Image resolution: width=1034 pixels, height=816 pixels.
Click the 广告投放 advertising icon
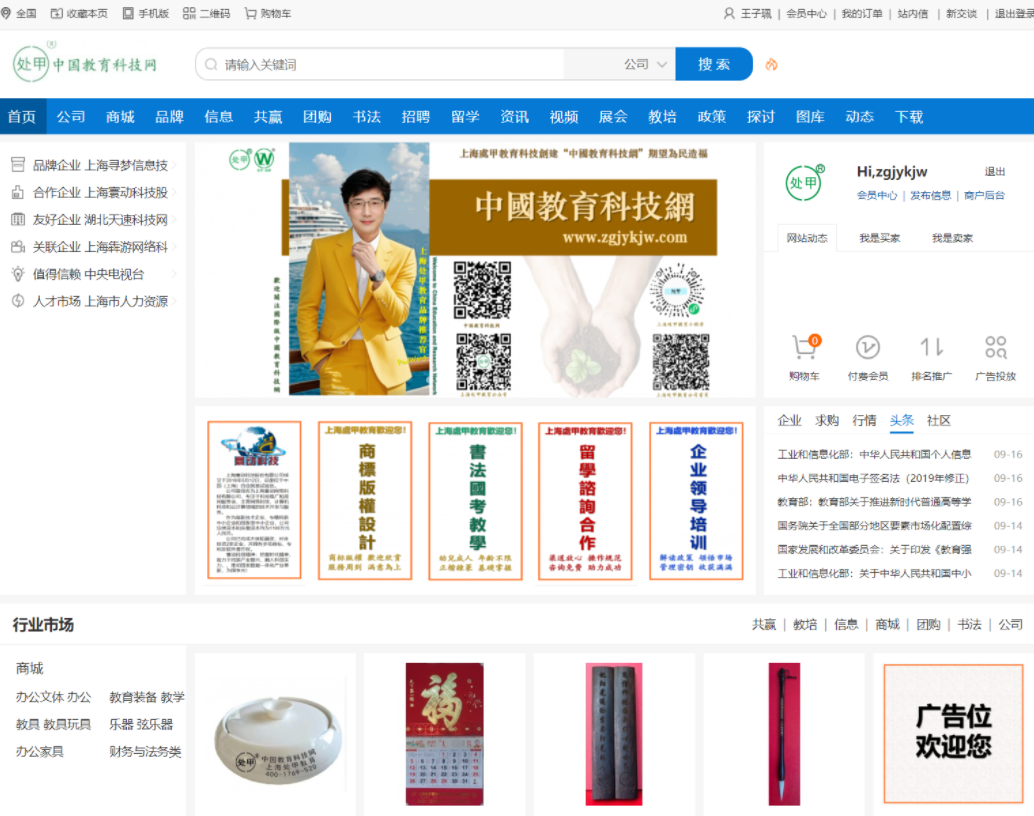tap(996, 347)
